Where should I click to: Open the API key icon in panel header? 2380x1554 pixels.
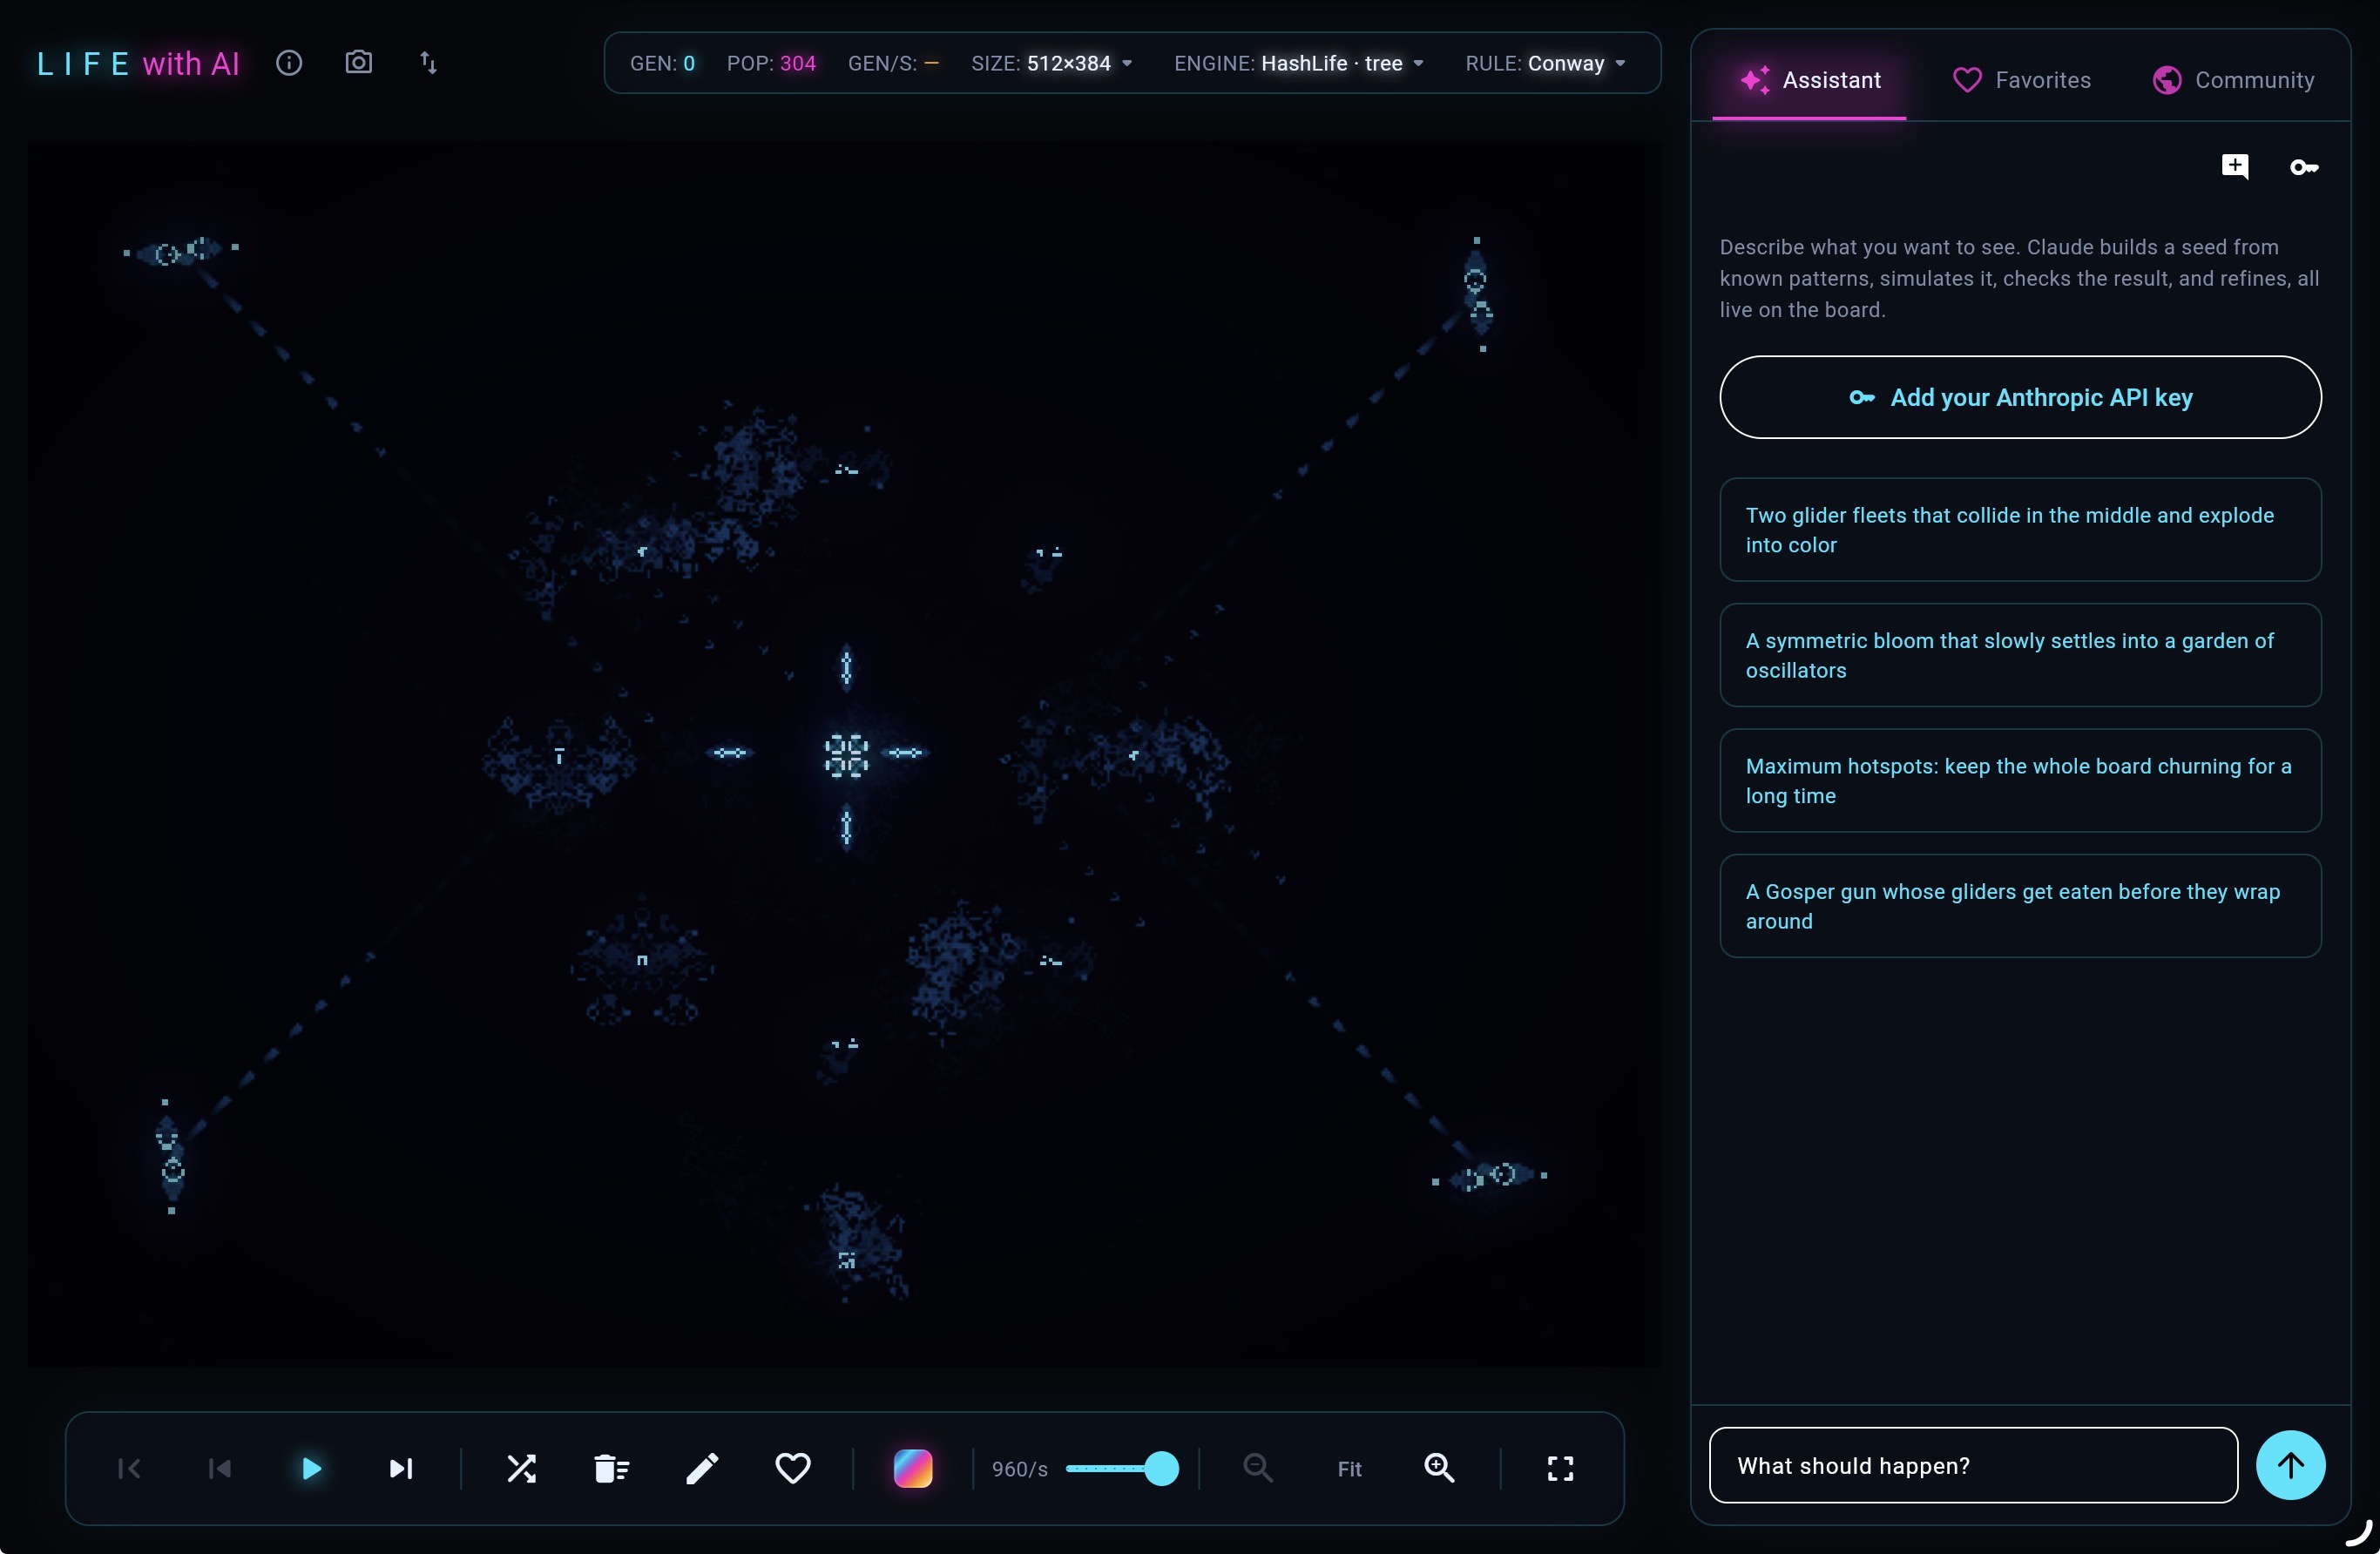point(2304,167)
